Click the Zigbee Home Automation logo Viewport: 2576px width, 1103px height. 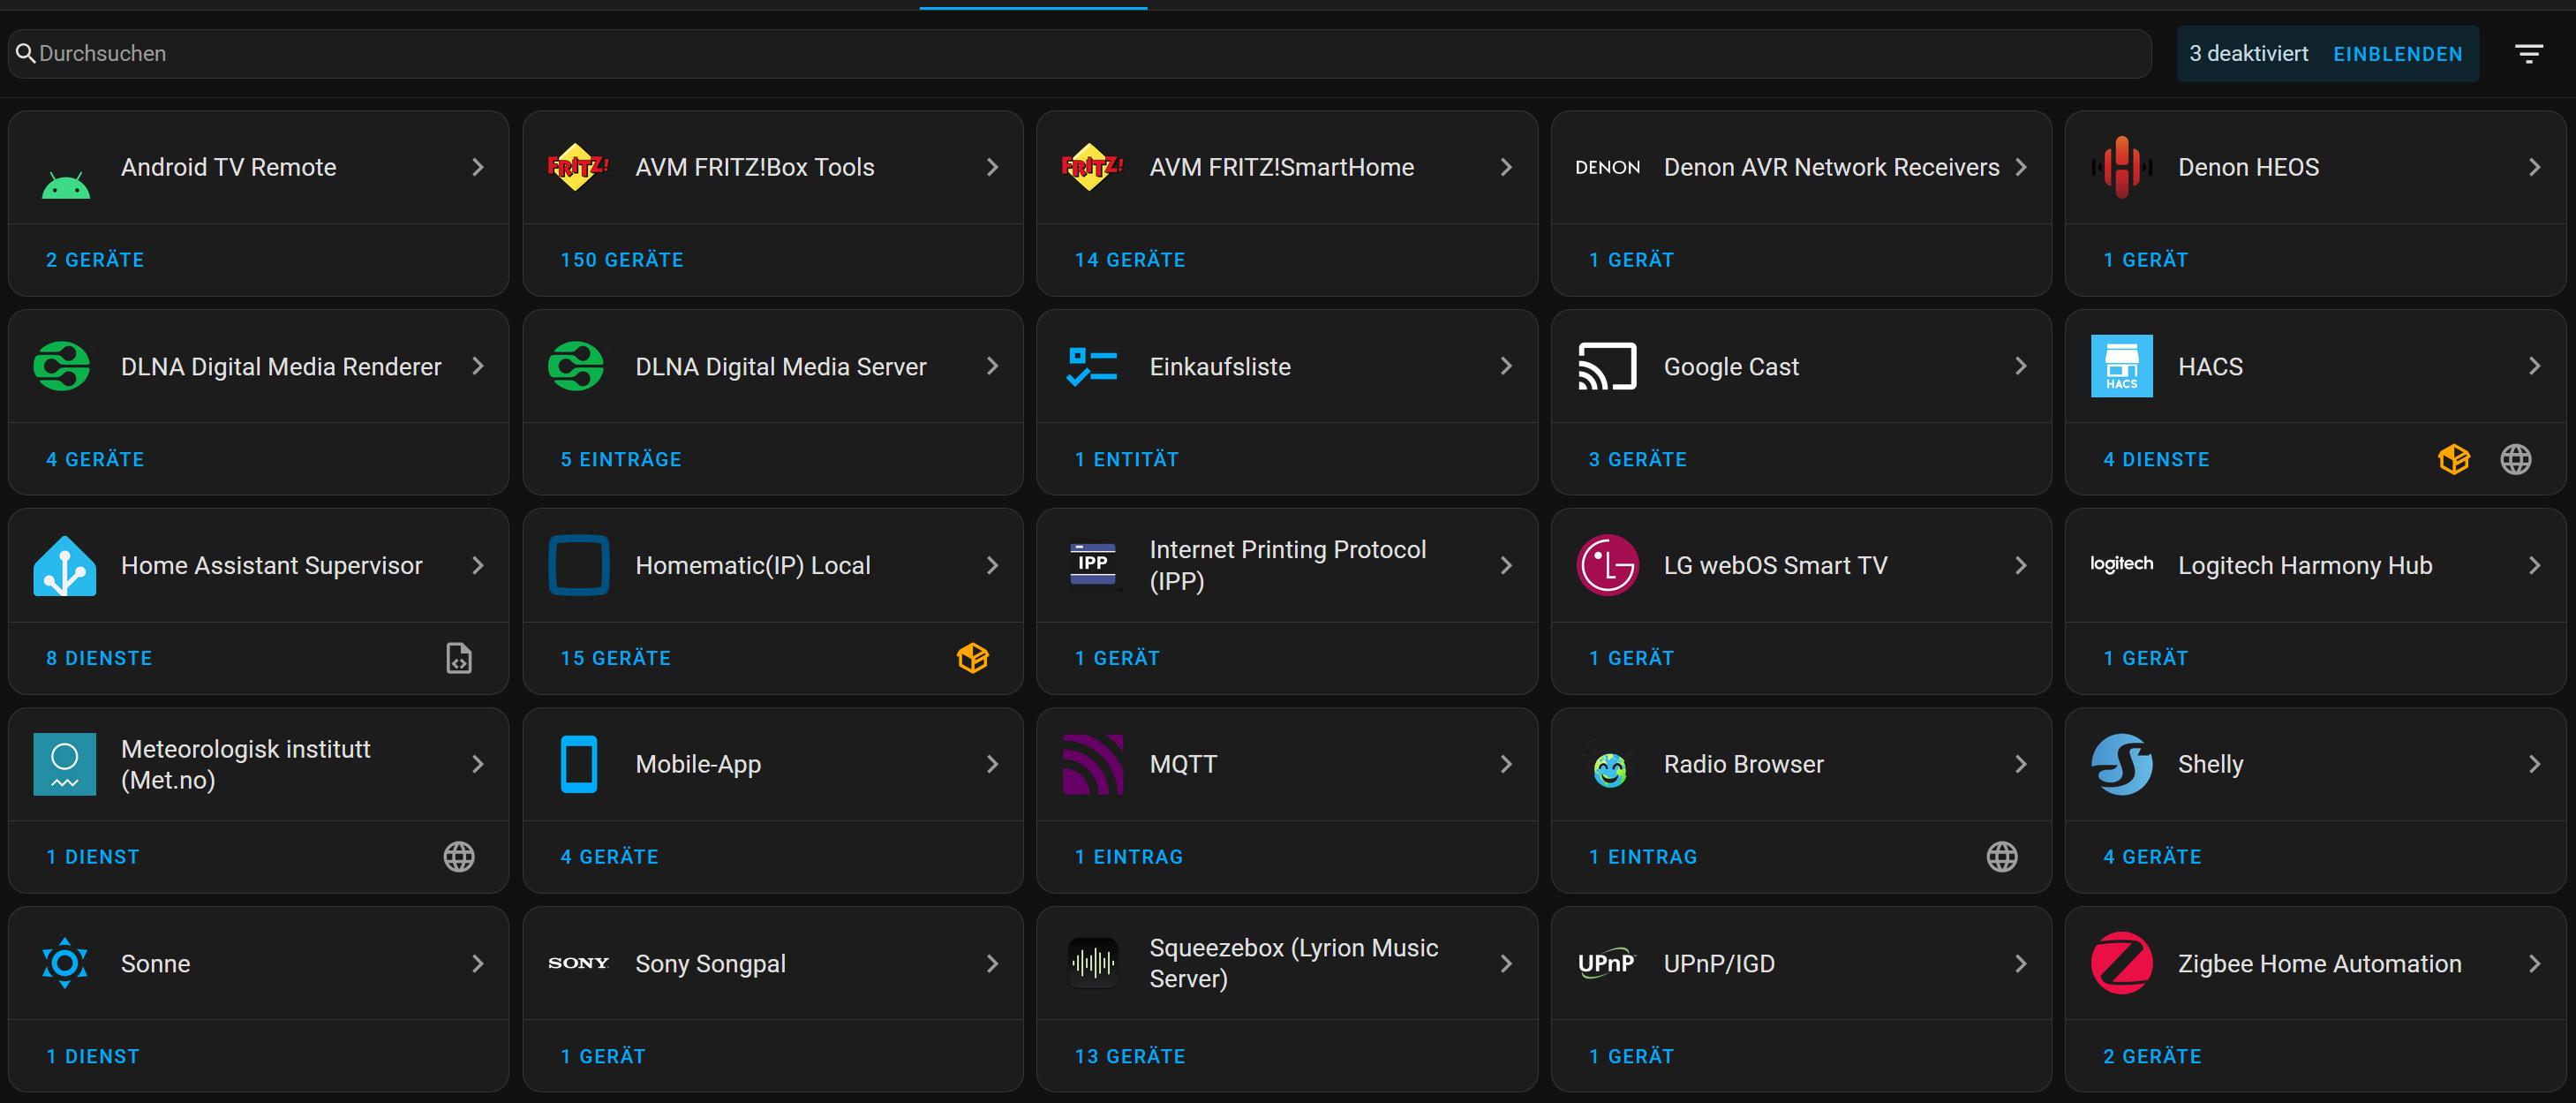point(2121,963)
